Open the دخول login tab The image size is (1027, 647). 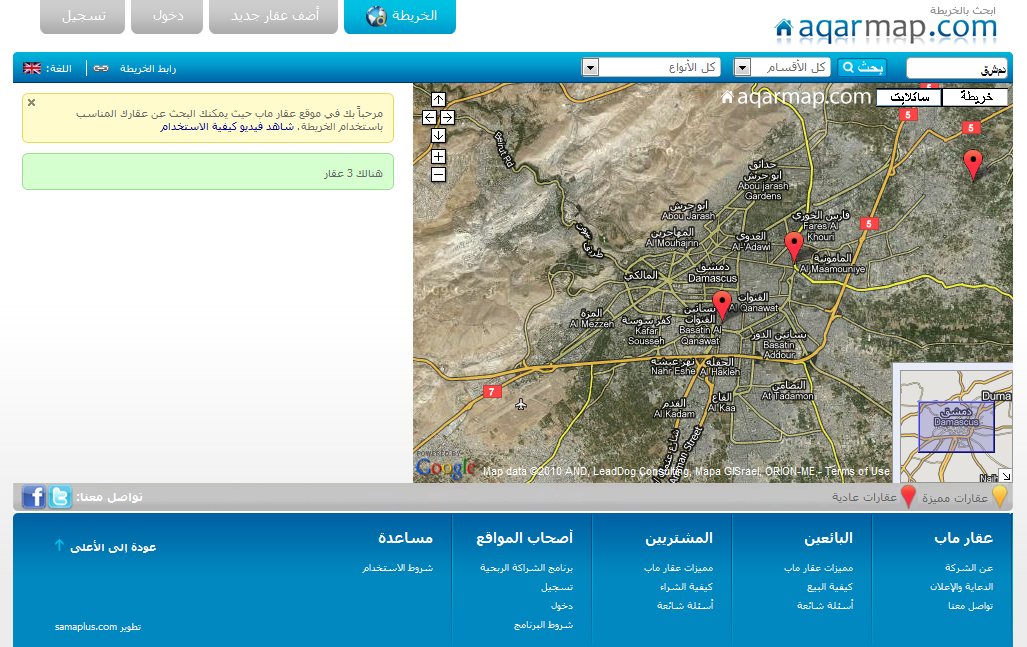click(x=167, y=16)
